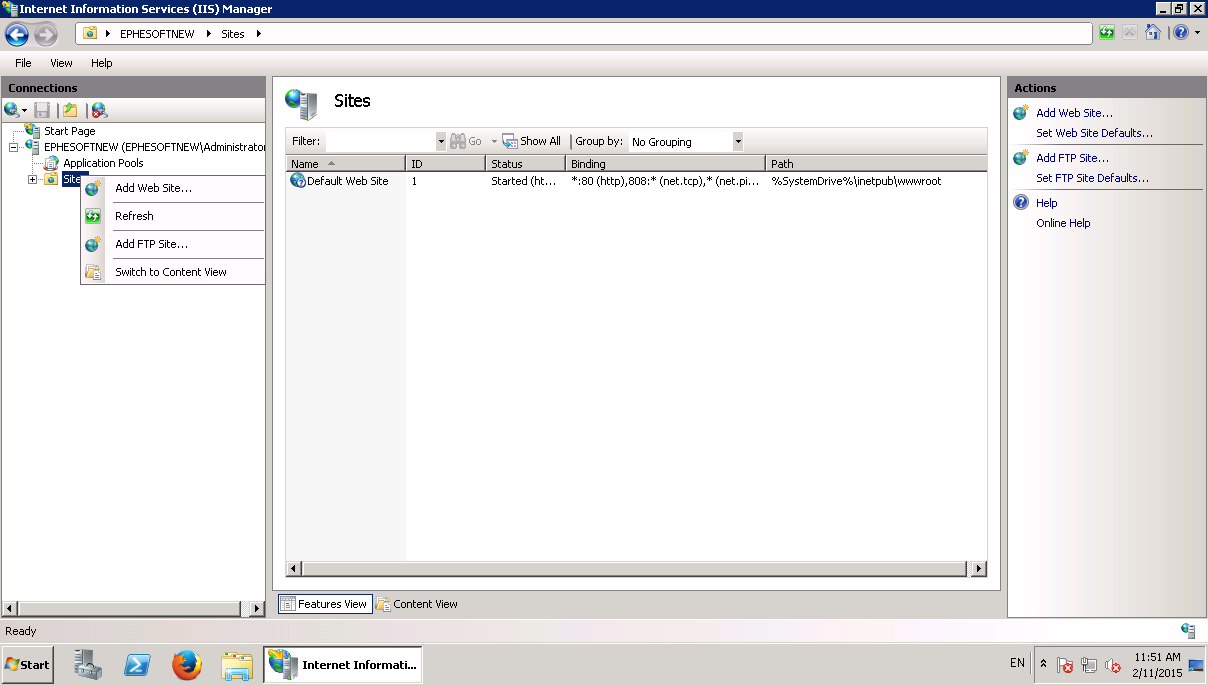Viewport: 1208px width, 686px height.
Task: Click the Delete Connection icon in Connections toolbar
Action: click(99, 110)
